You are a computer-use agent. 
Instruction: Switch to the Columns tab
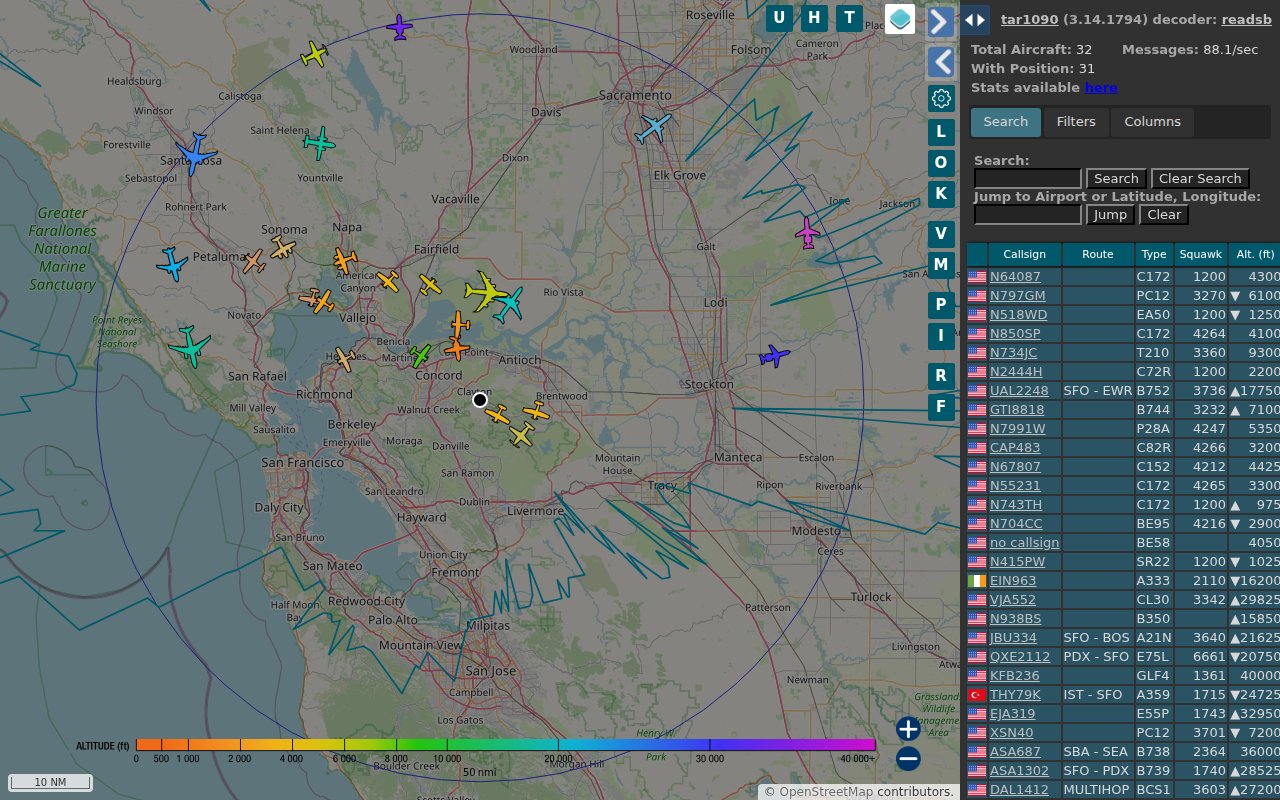1152,121
